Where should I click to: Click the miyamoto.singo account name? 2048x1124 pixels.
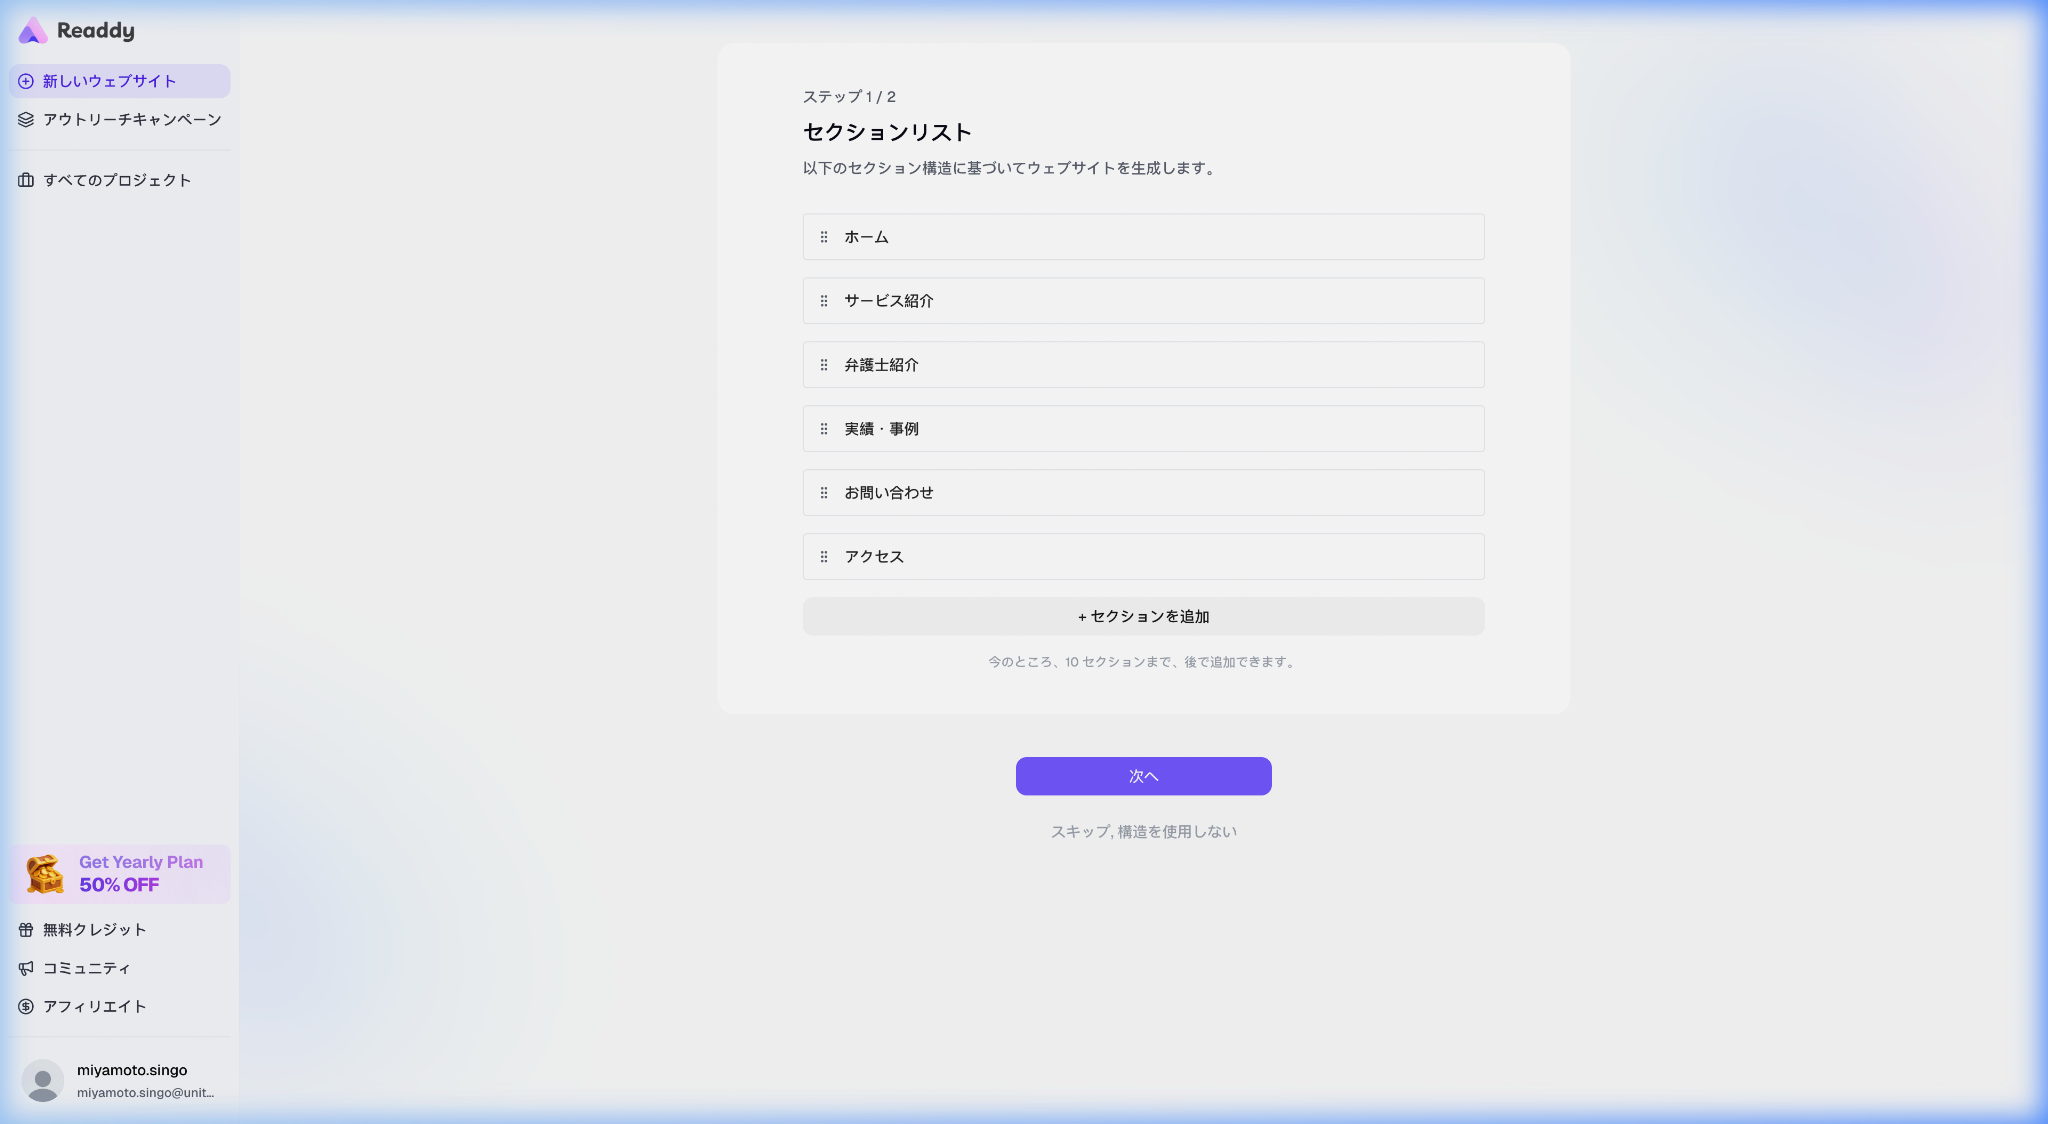point(132,1070)
